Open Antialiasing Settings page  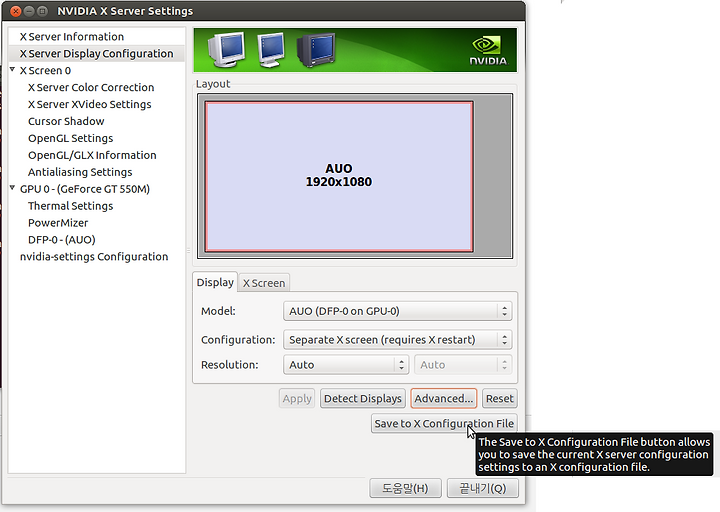(80, 173)
